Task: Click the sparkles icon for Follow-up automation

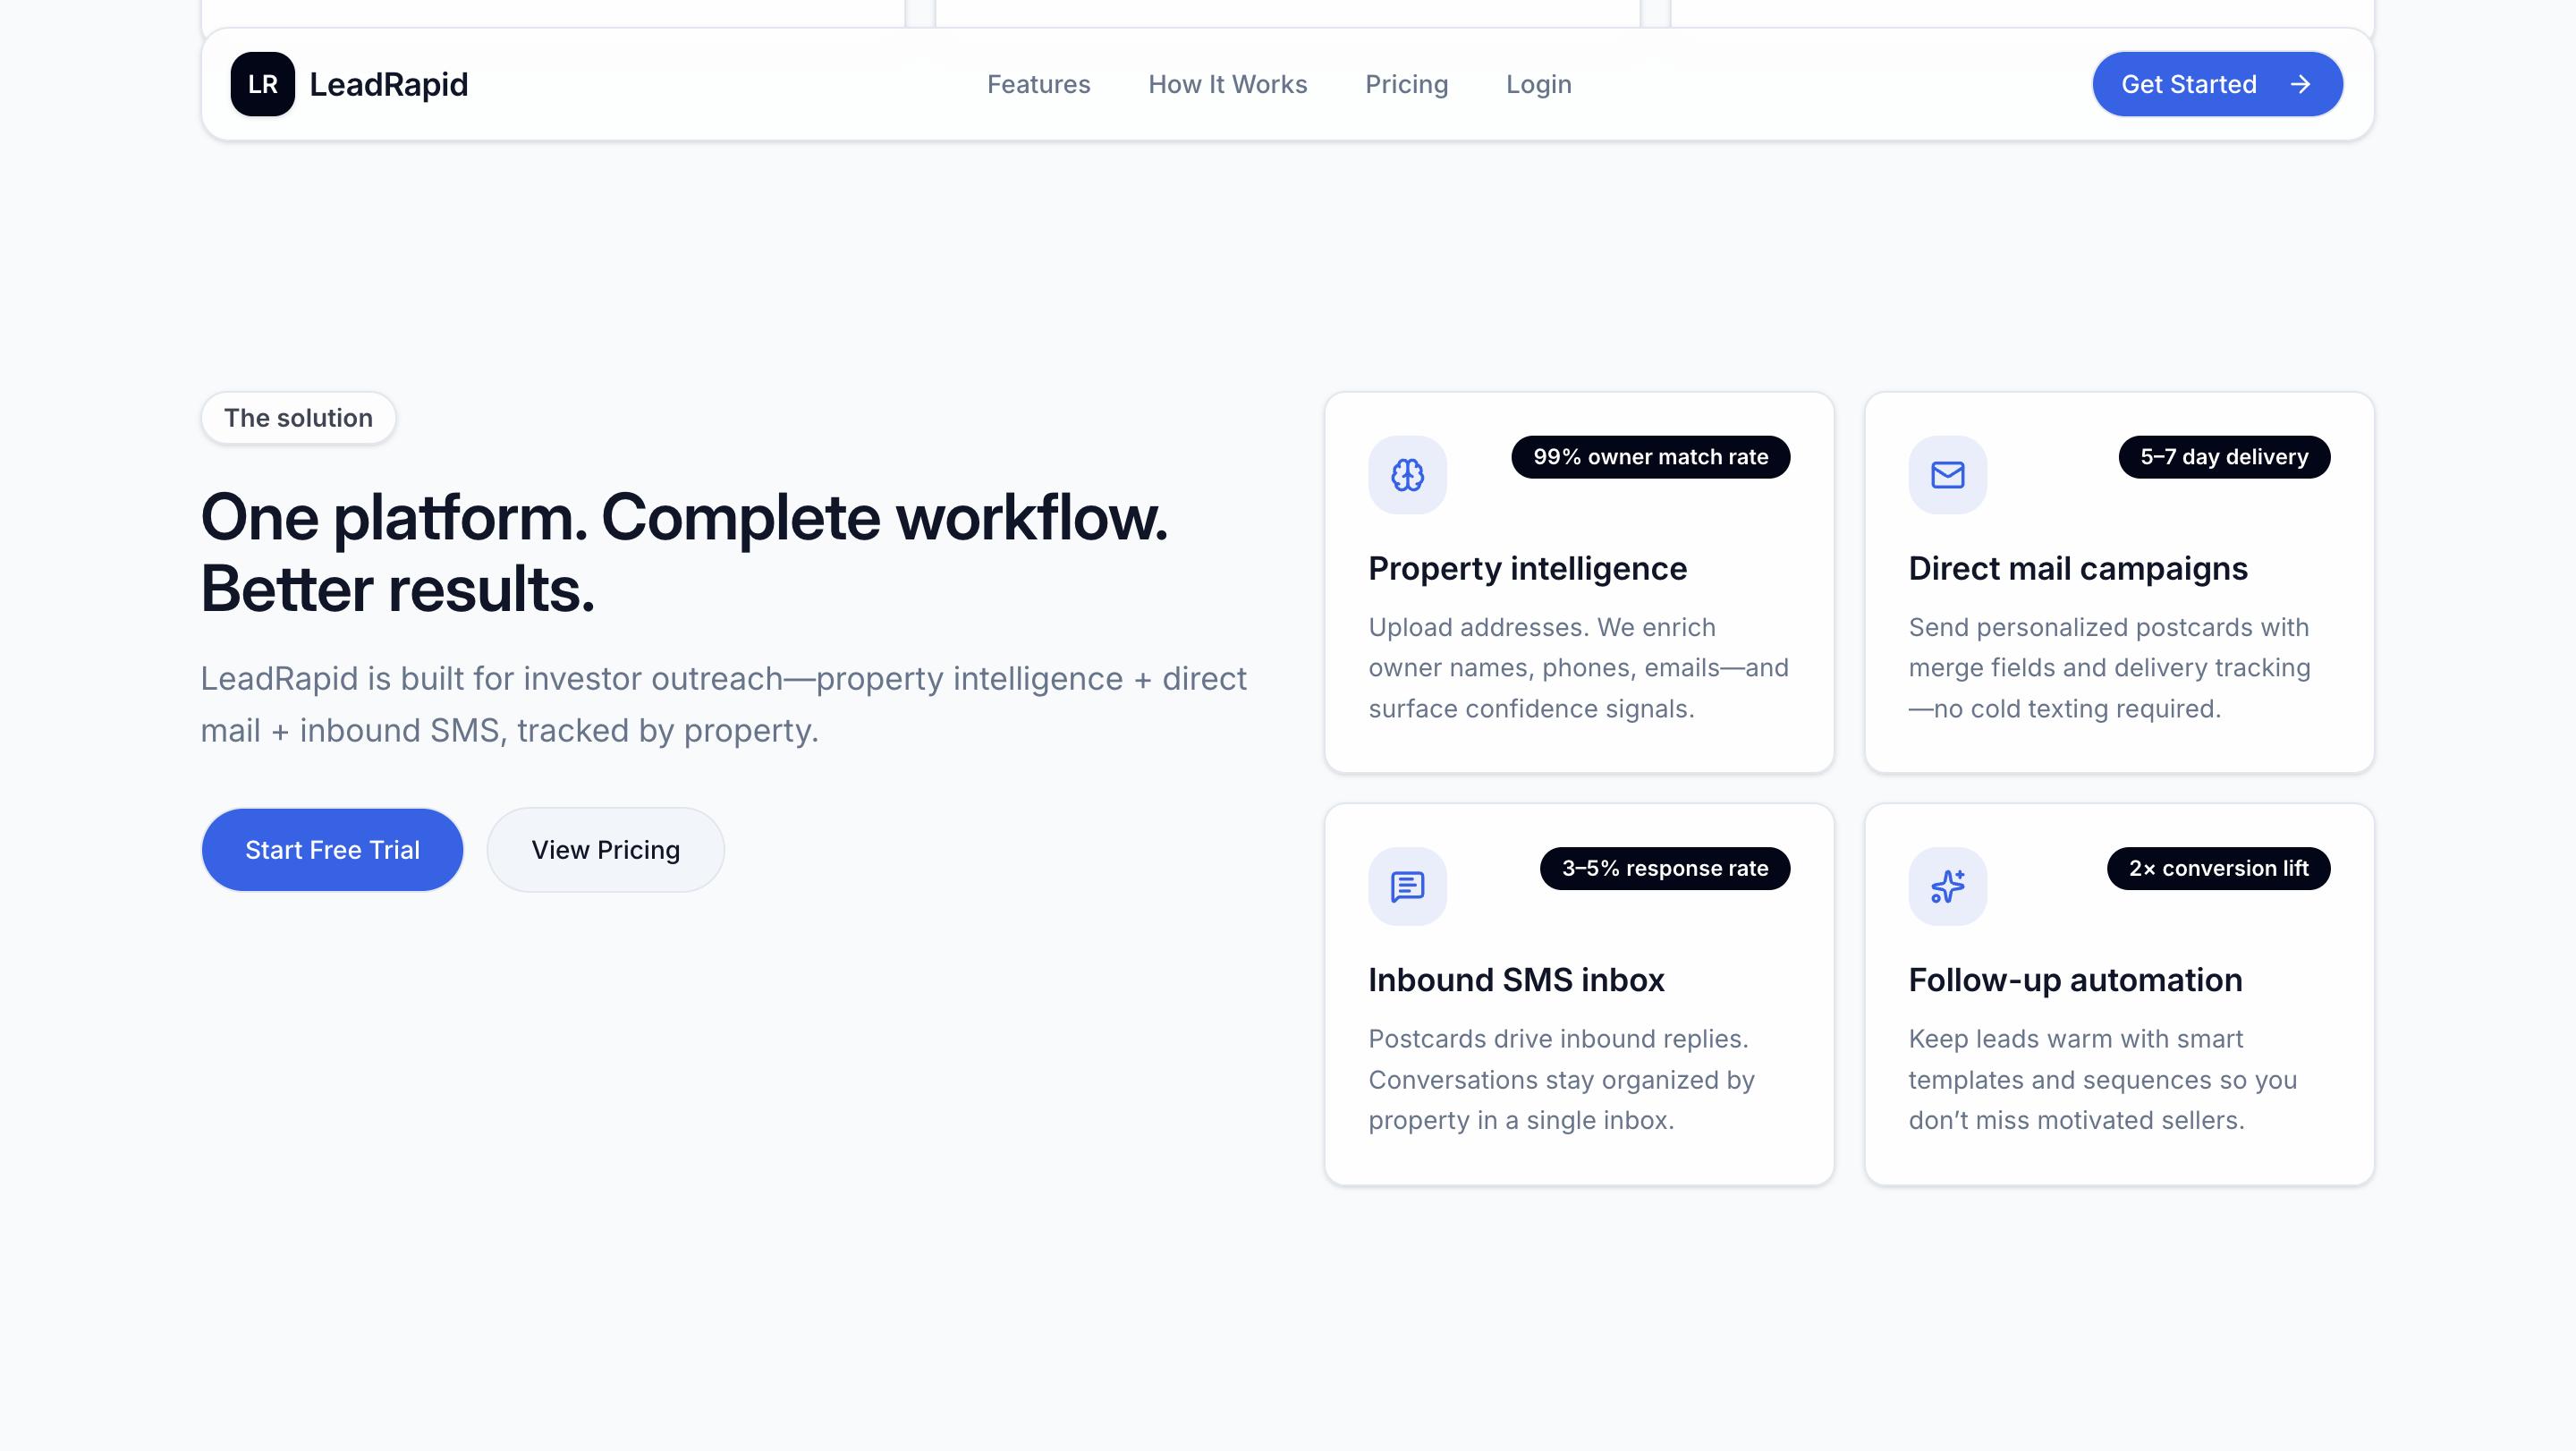Action: (x=1947, y=886)
